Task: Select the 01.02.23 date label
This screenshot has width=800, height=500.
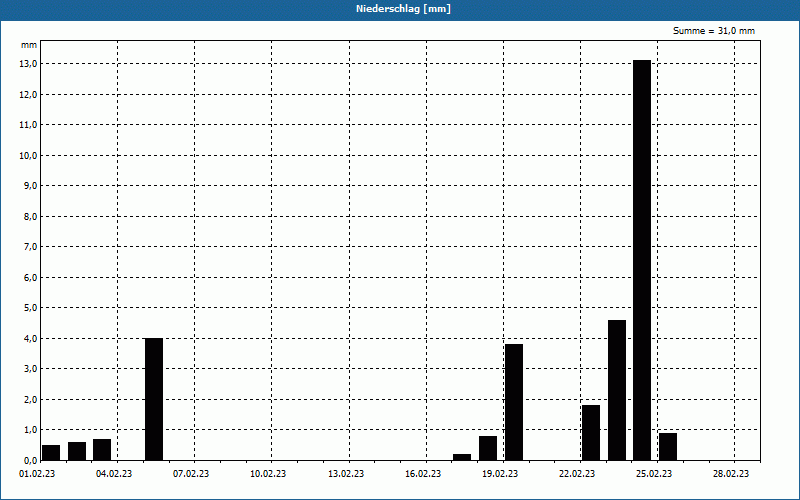Action: coord(37,474)
